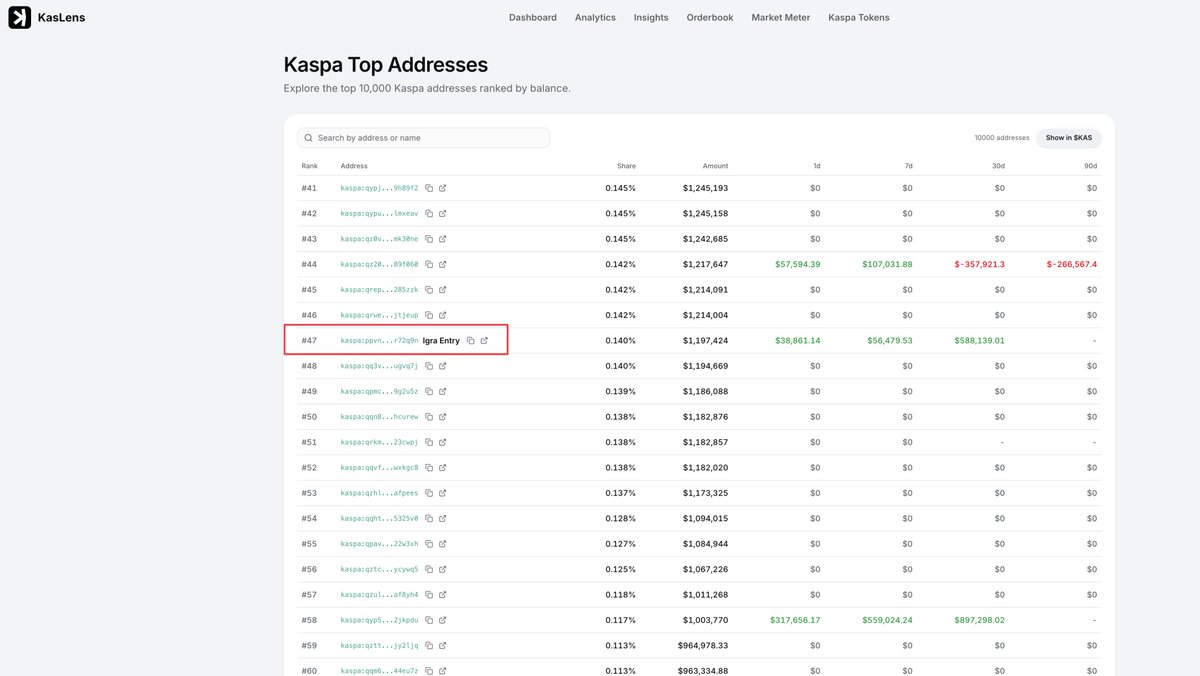Copy address of rank #44
This screenshot has height=676, width=1200.
(428, 264)
